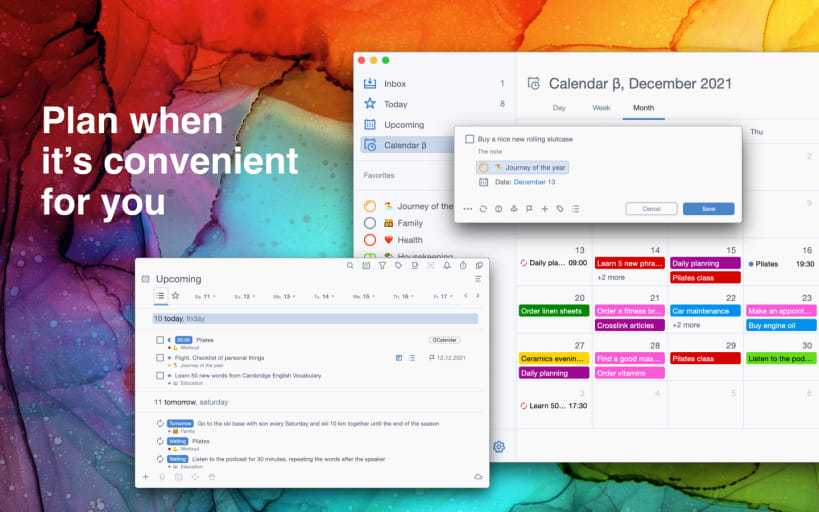Click the star view icon in Upcoming
Viewport: 819px width, 512px height.
point(176,296)
